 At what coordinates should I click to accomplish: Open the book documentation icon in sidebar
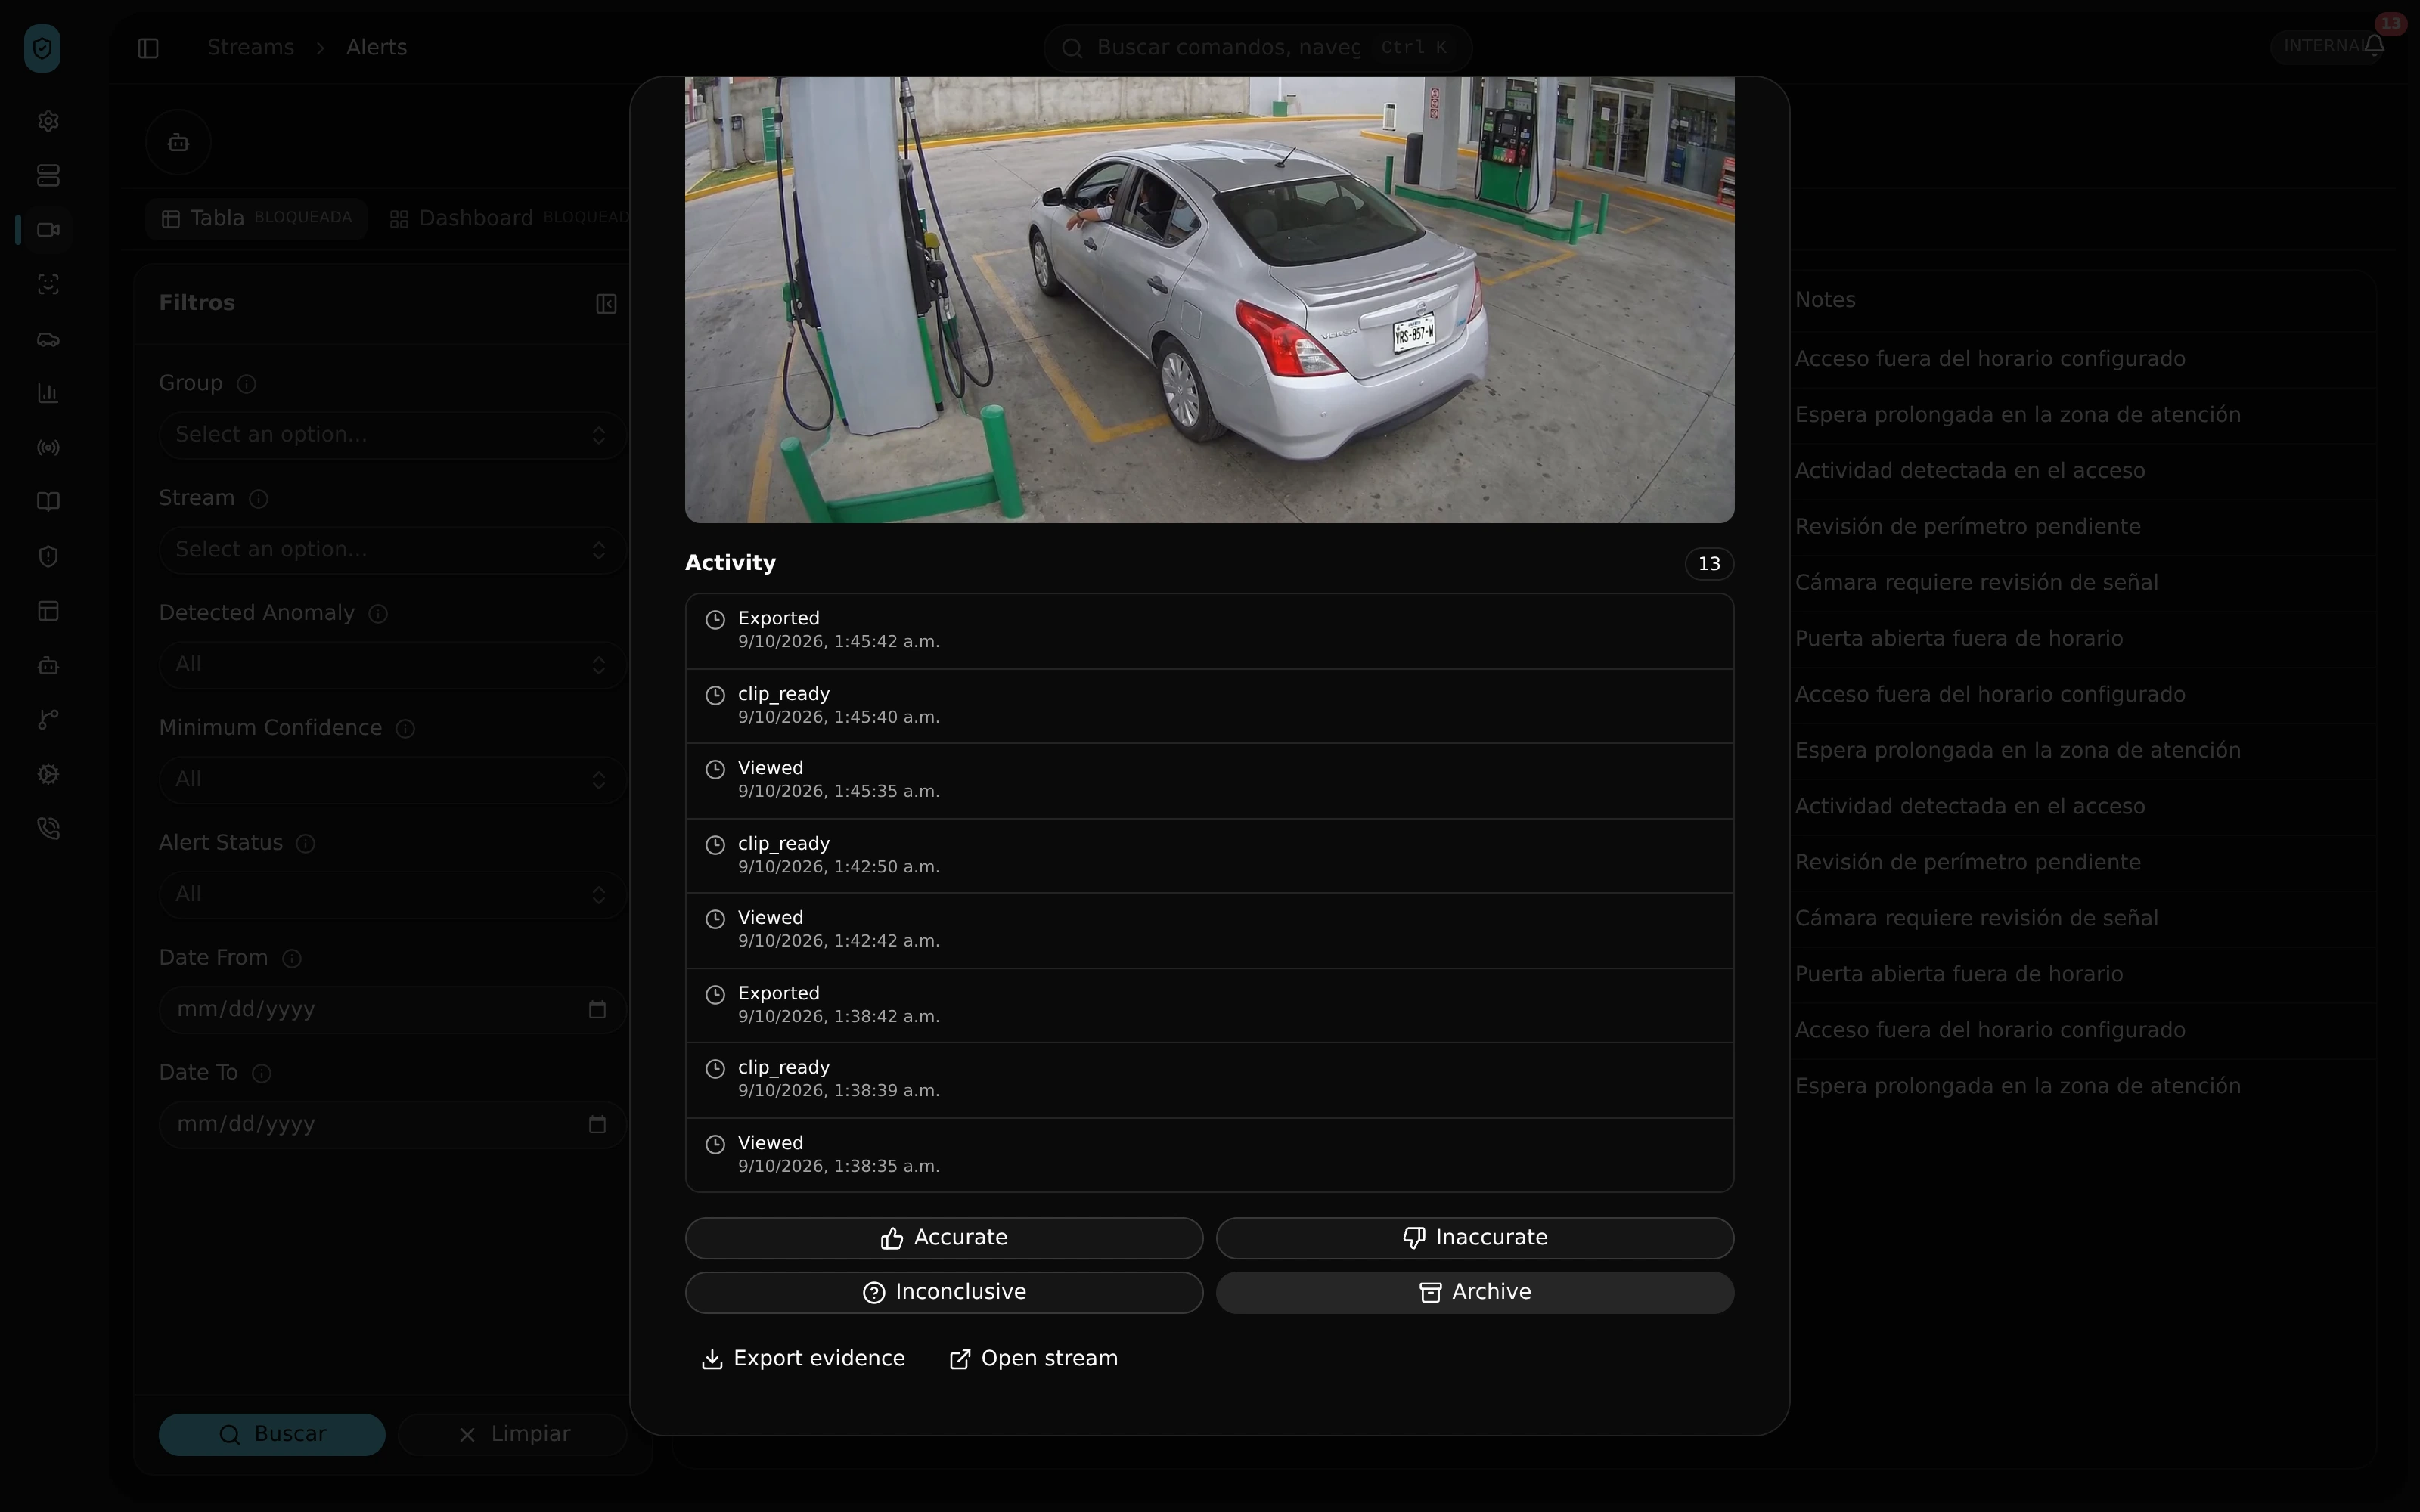[x=48, y=502]
